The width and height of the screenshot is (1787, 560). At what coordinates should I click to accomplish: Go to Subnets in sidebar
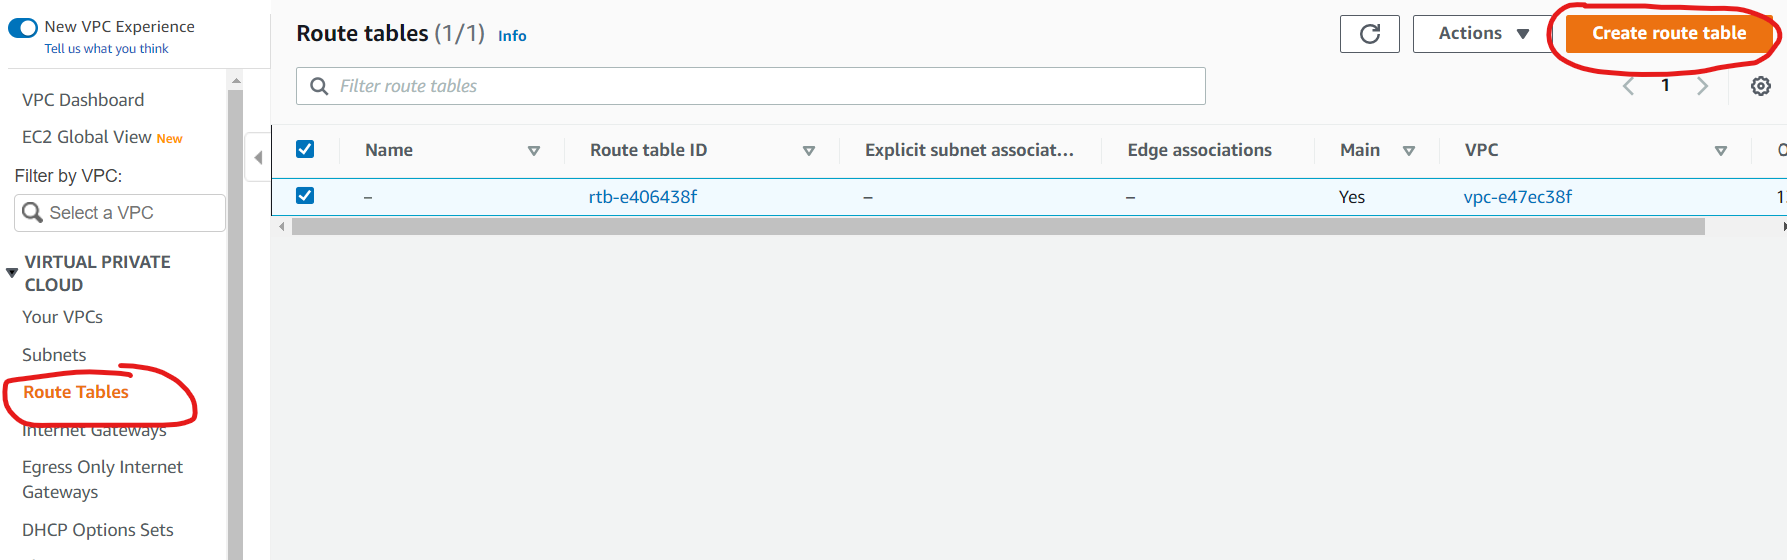click(x=54, y=355)
